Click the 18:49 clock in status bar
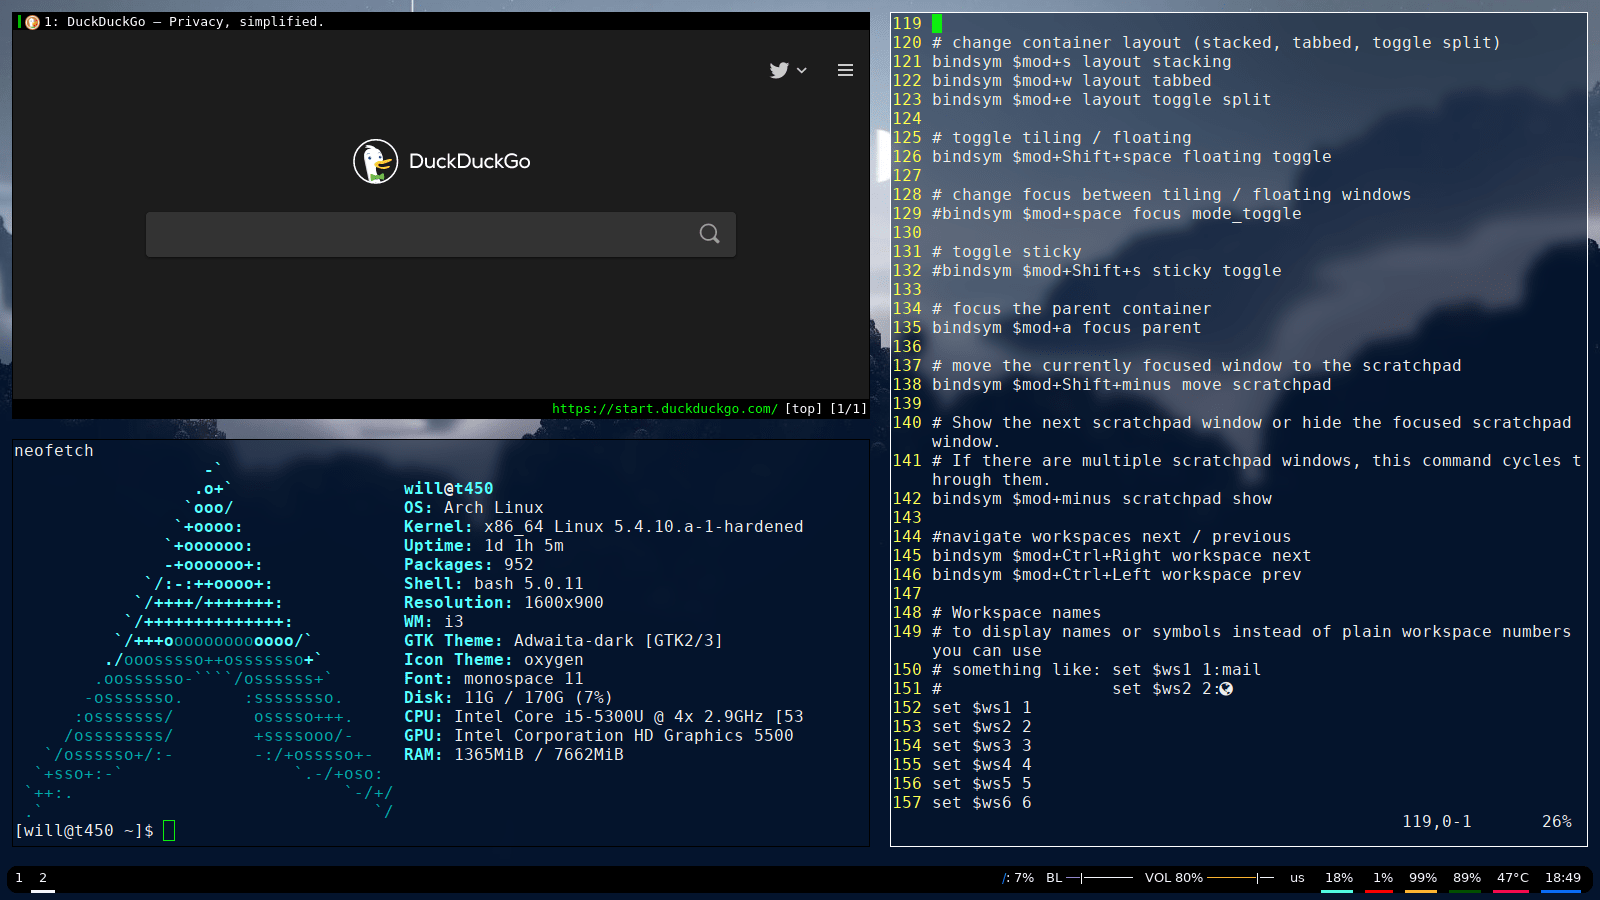The image size is (1600, 900). pyautogui.click(x=1562, y=878)
